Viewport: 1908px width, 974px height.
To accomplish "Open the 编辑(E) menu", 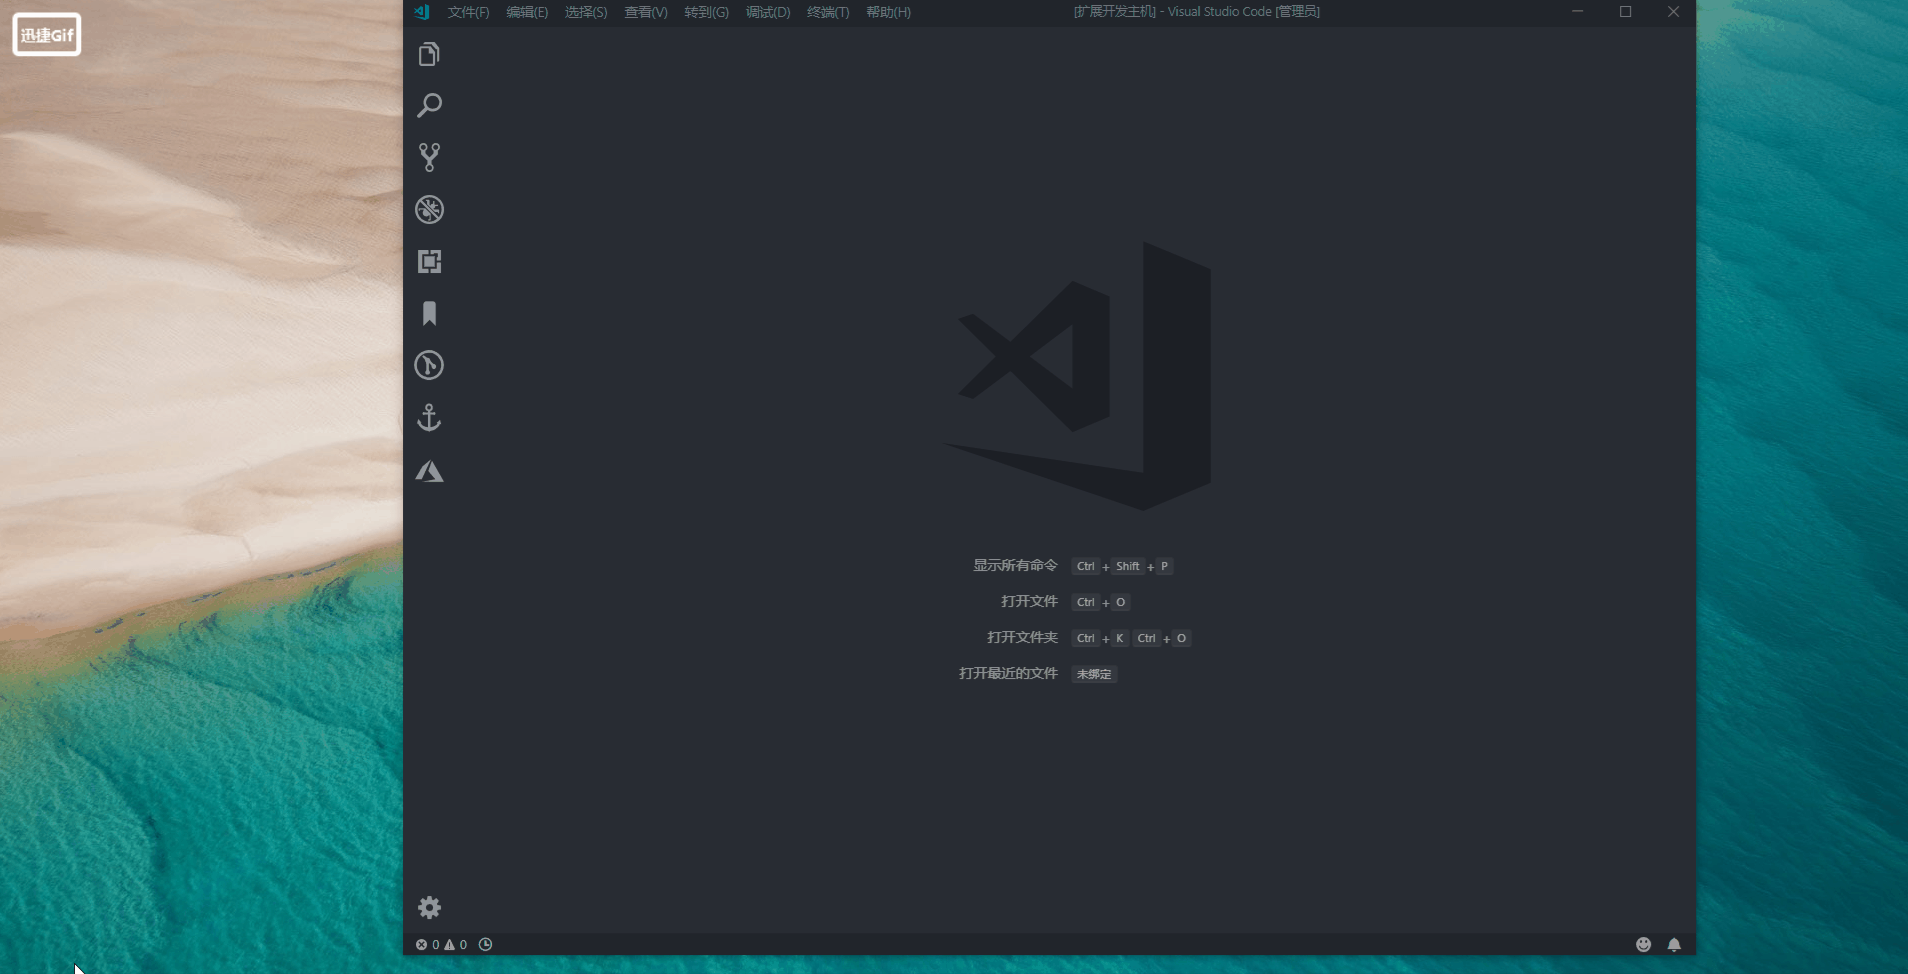I will pos(527,12).
